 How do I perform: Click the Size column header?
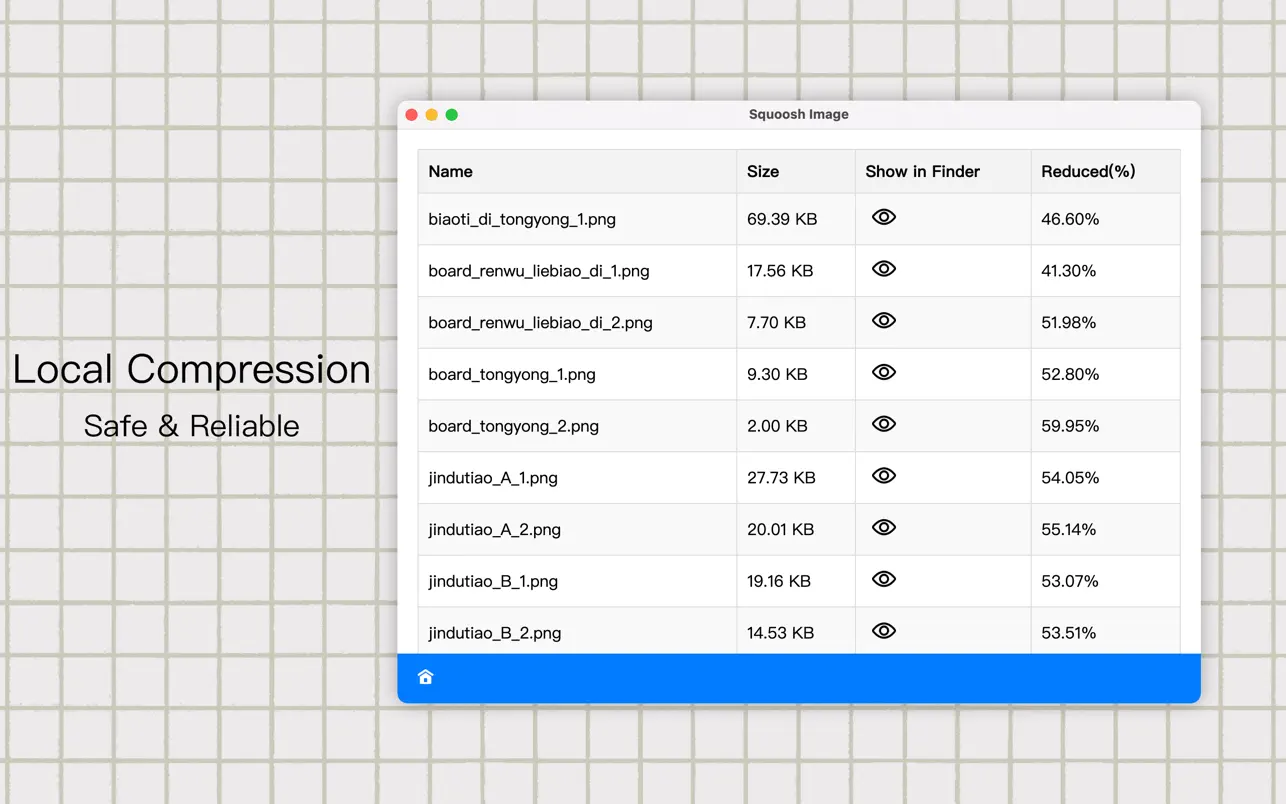763,171
